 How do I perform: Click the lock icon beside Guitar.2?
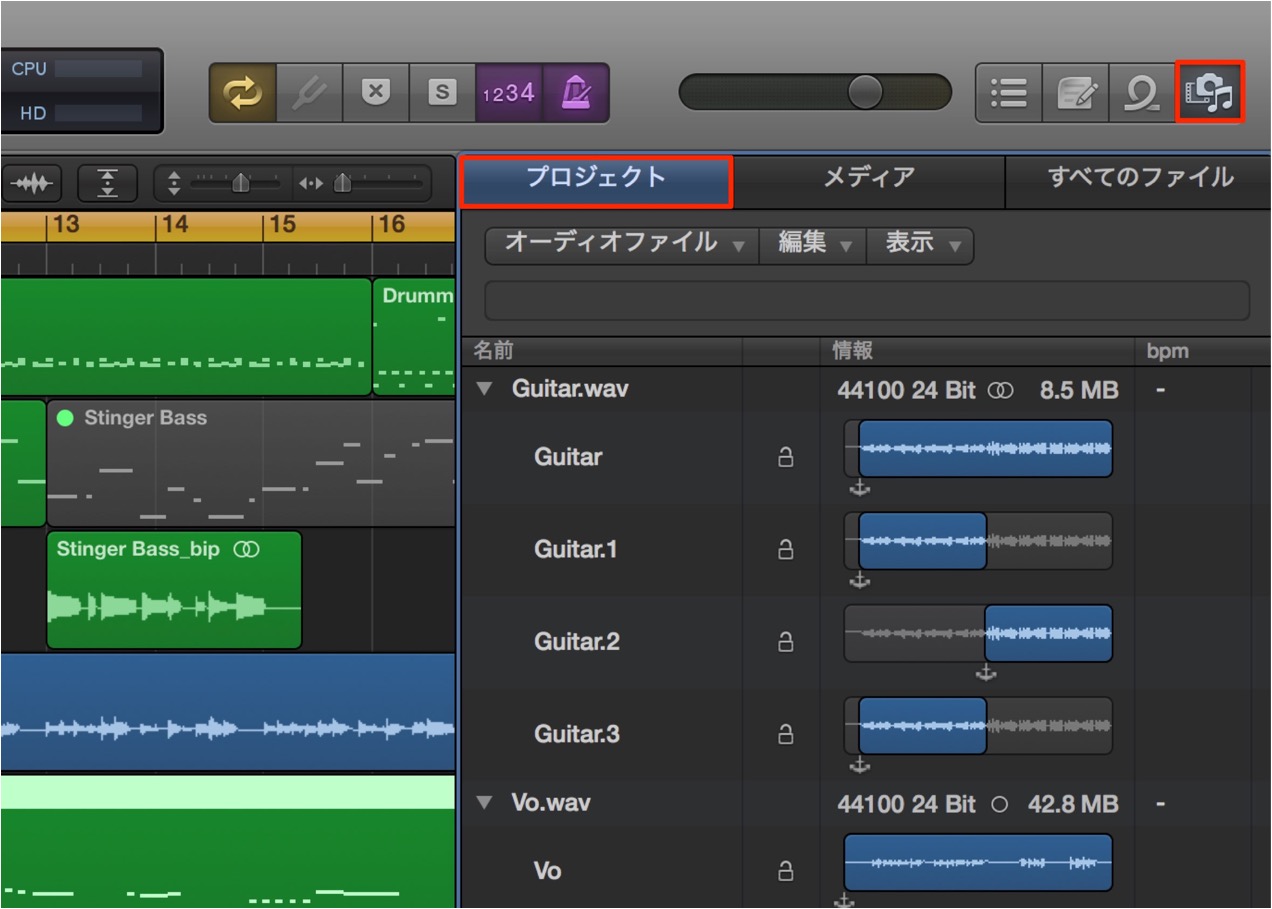786,641
